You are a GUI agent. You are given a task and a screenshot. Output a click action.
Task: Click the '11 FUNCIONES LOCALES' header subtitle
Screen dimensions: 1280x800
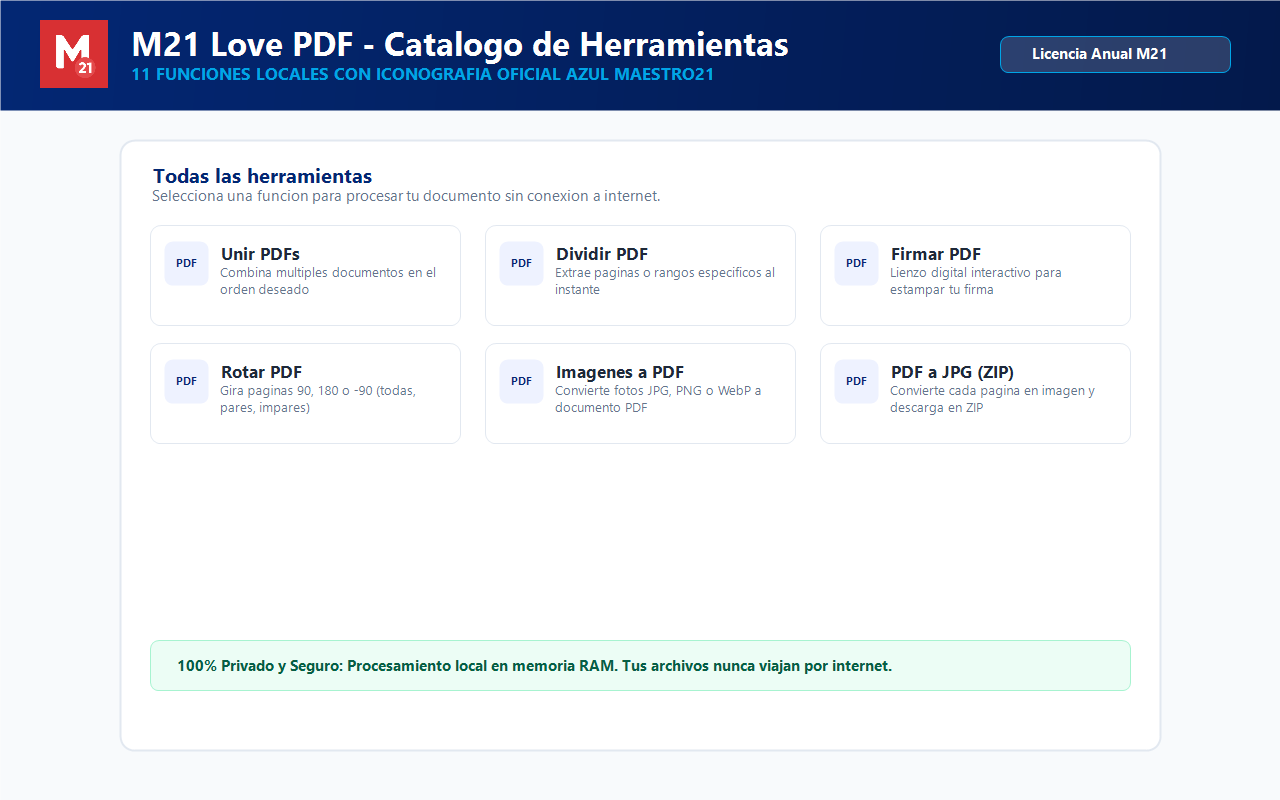tap(423, 74)
